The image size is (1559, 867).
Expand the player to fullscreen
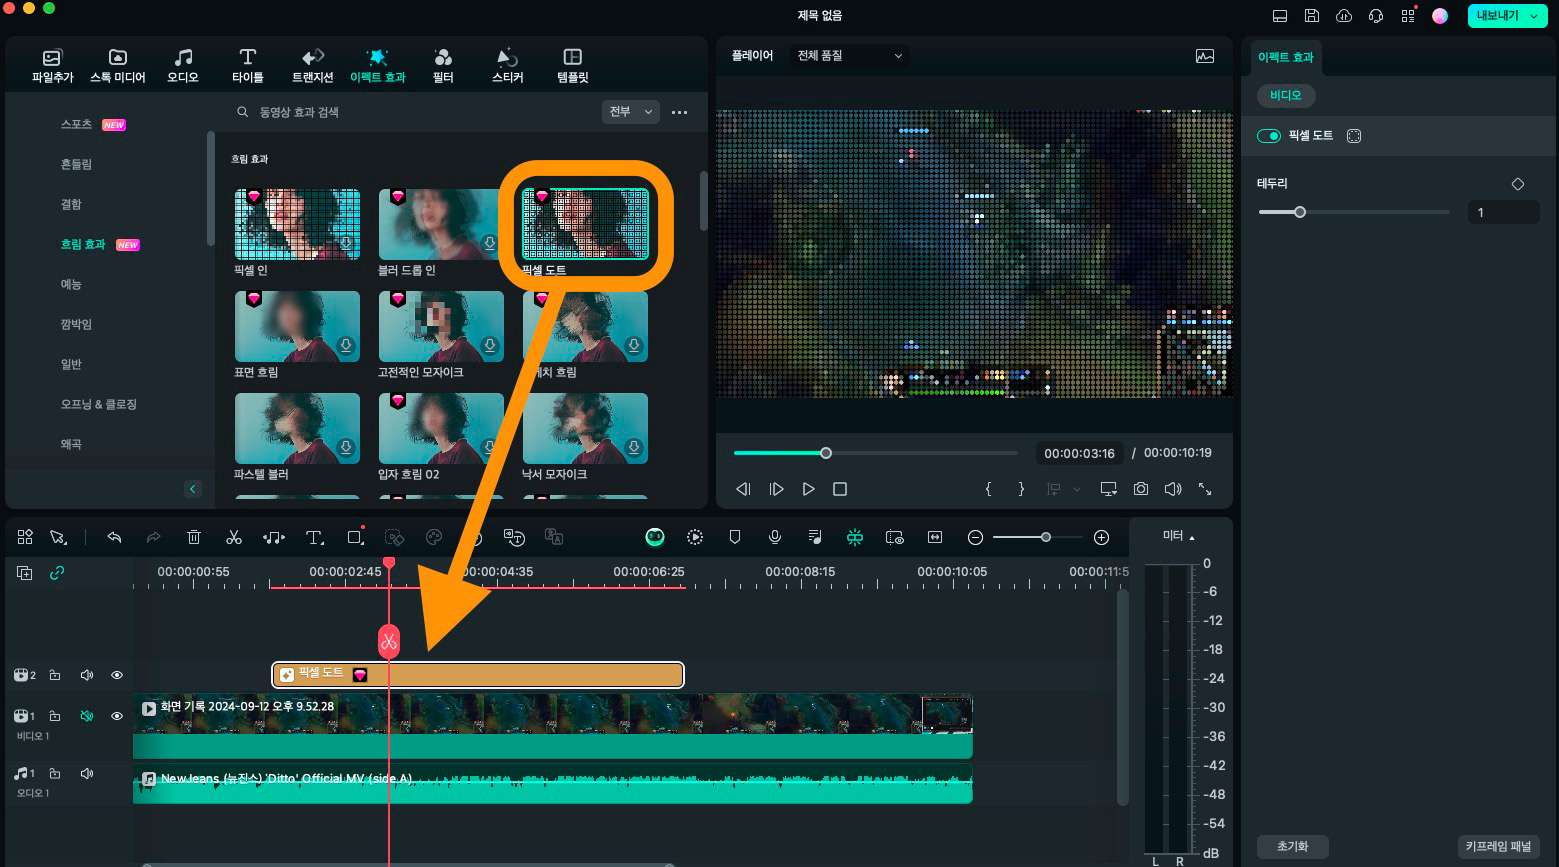click(1205, 489)
